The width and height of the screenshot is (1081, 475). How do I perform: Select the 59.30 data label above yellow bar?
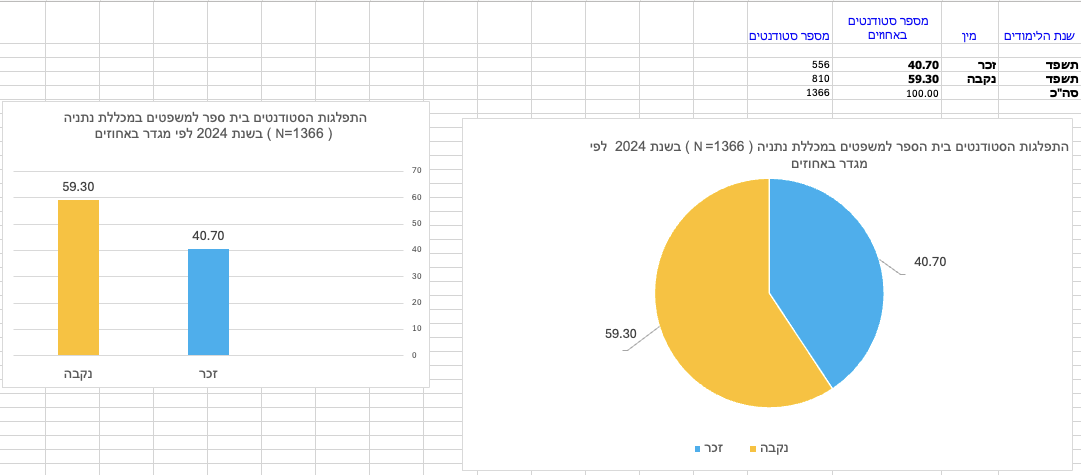(x=79, y=186)
